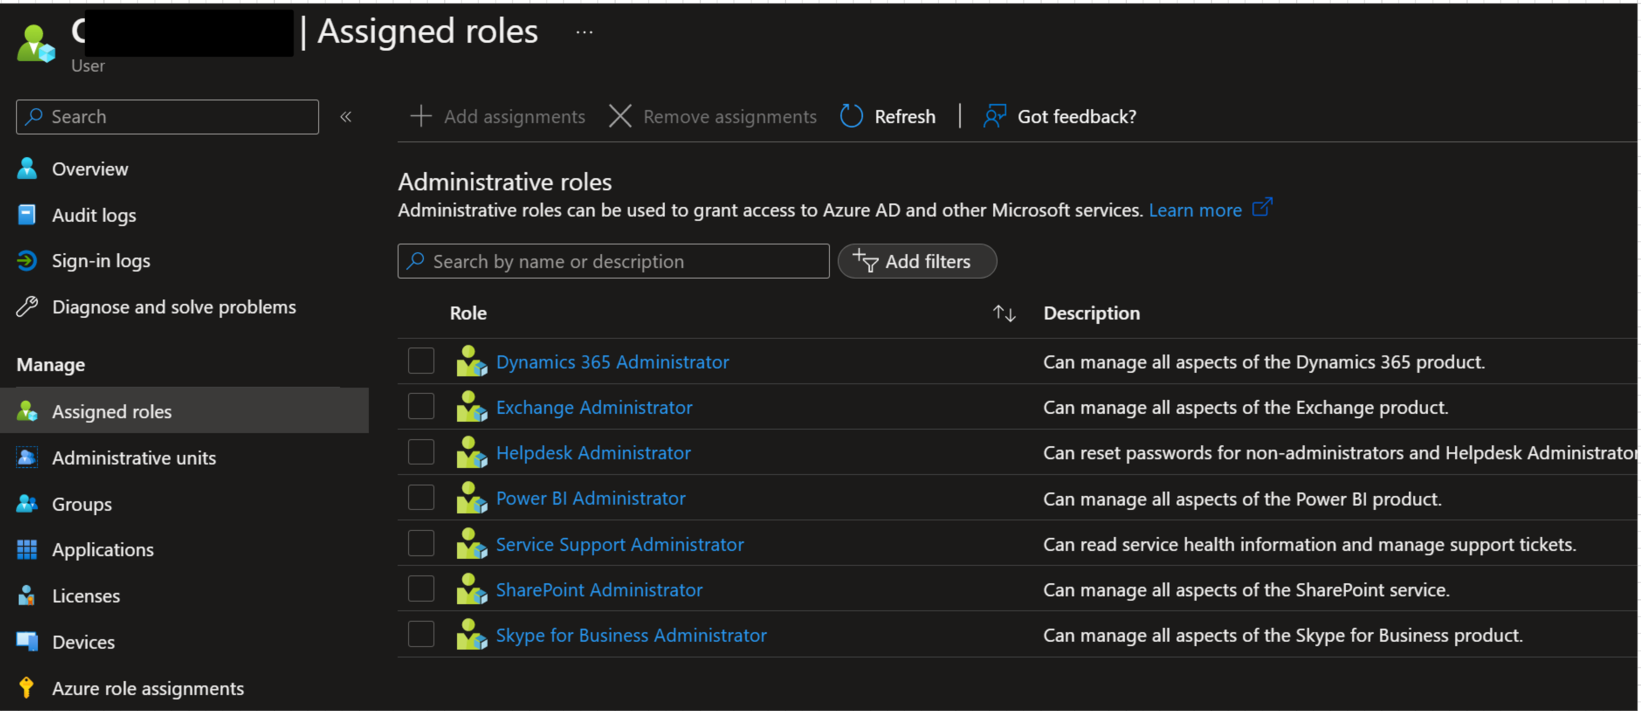Click the Search by name or description field
Viewport: 1641px width, 711px height.
613,261
